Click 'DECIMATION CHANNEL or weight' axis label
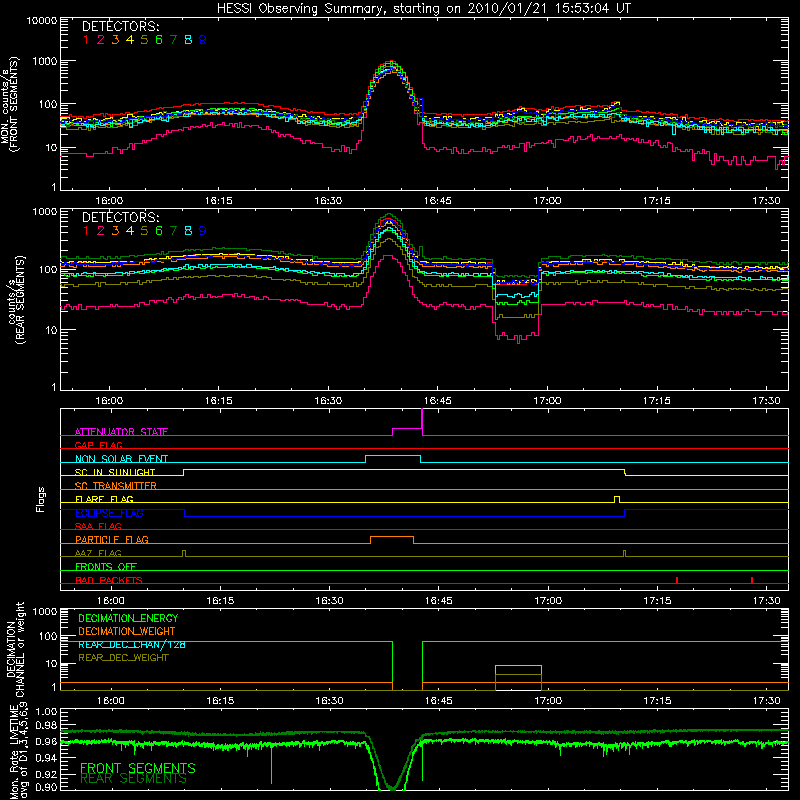800x800 pixels. tap(15, 649)
